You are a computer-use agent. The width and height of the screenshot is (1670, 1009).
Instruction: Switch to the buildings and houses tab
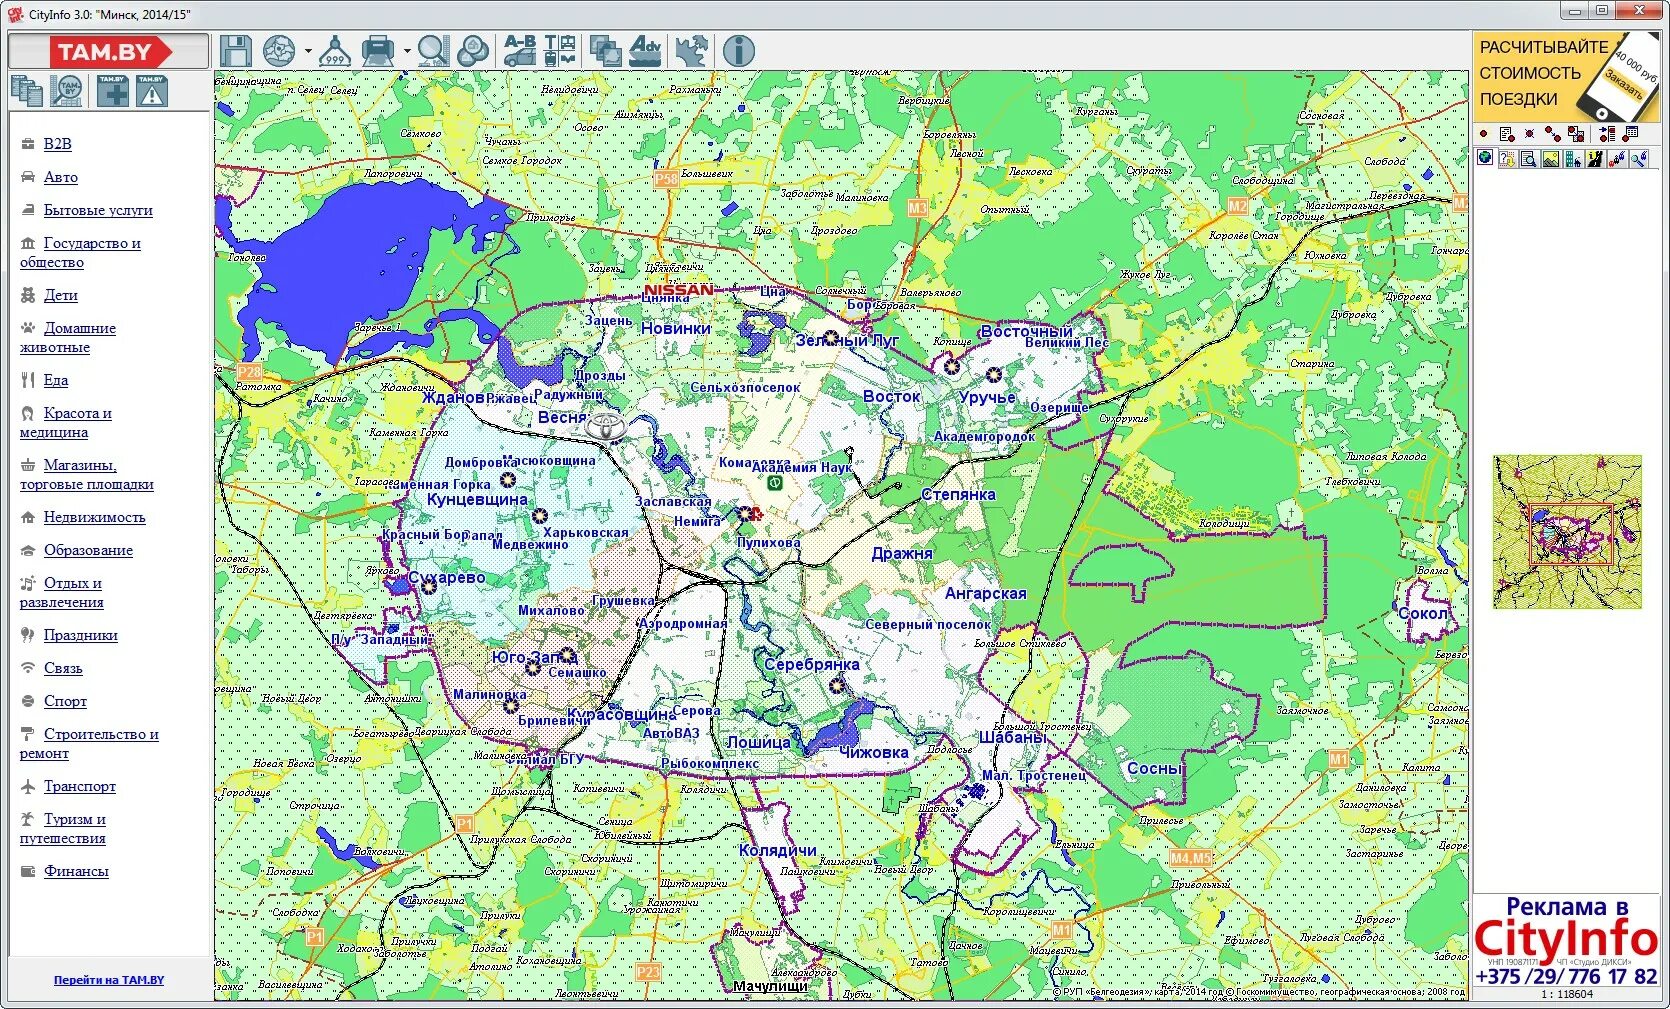1573,158
